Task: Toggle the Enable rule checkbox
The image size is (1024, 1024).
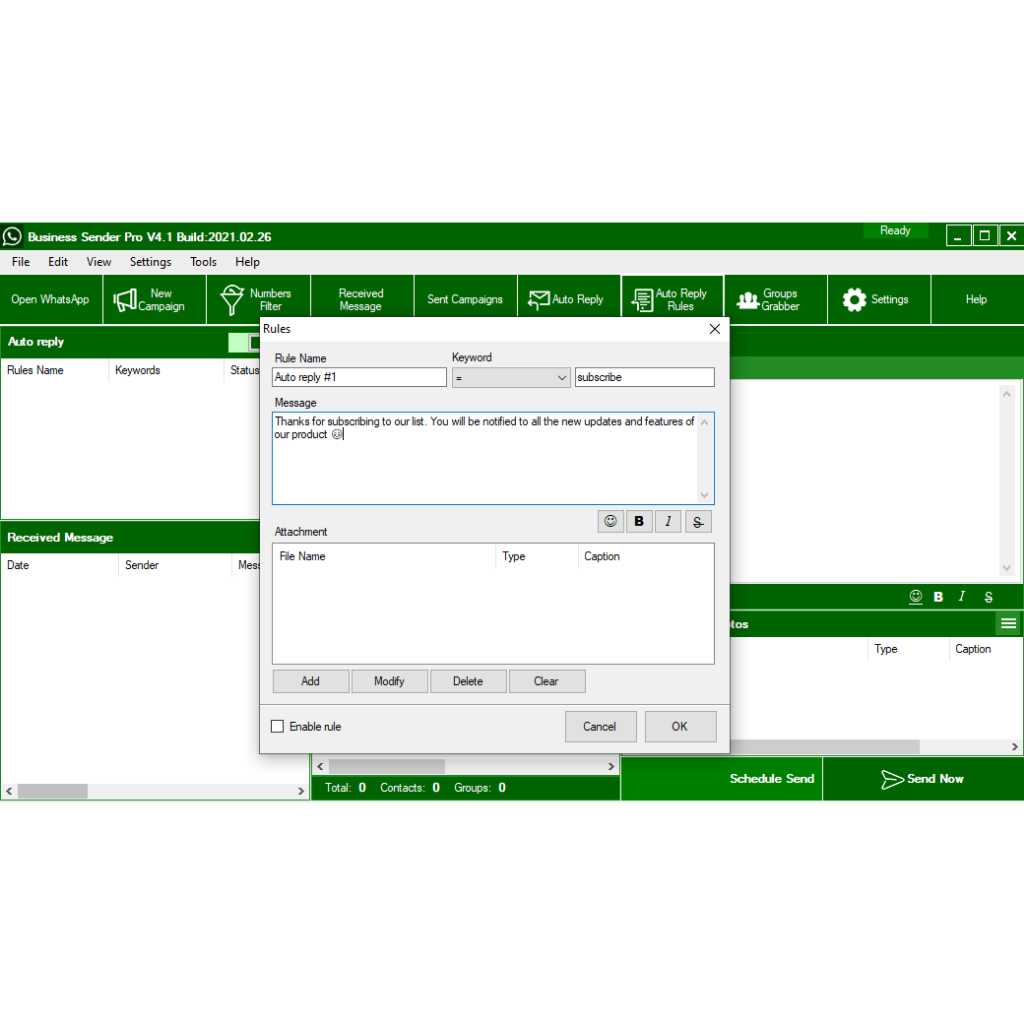Action: point(278,727)
